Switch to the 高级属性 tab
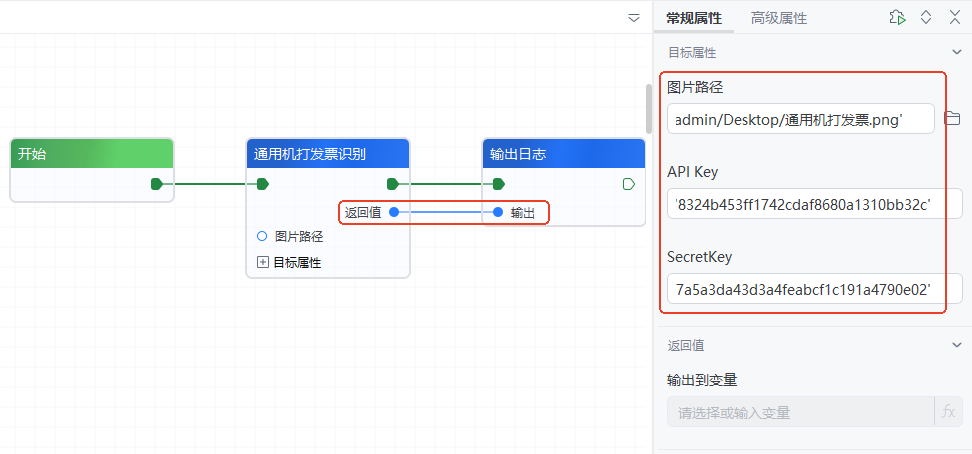972x454 pixels. [778, 18]
